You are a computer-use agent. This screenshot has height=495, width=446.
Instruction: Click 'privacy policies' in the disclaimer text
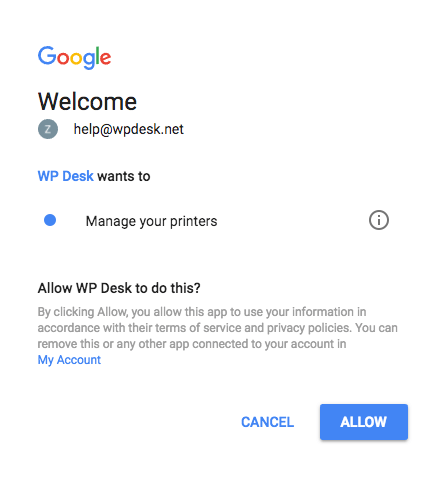pyautogui.click(x=309, y=328)
